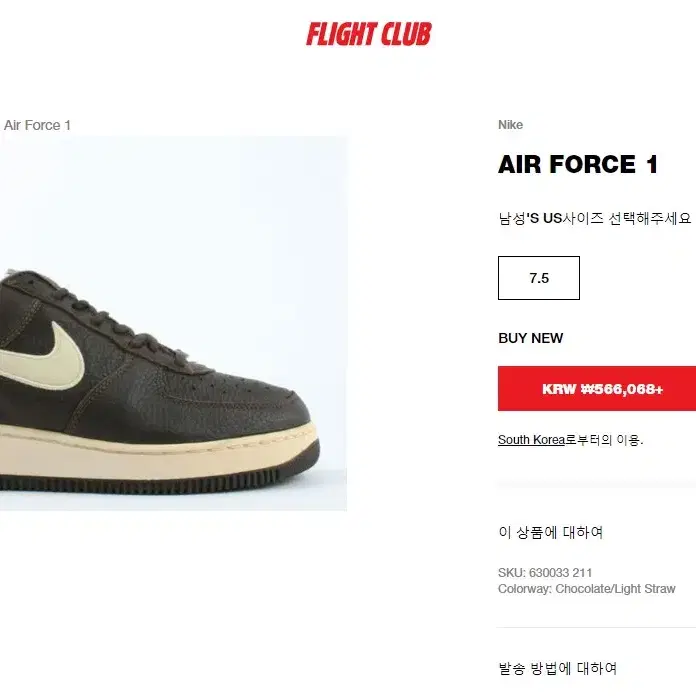Select the BUY NEW heading
696x696 pixels.
point(530,338)
